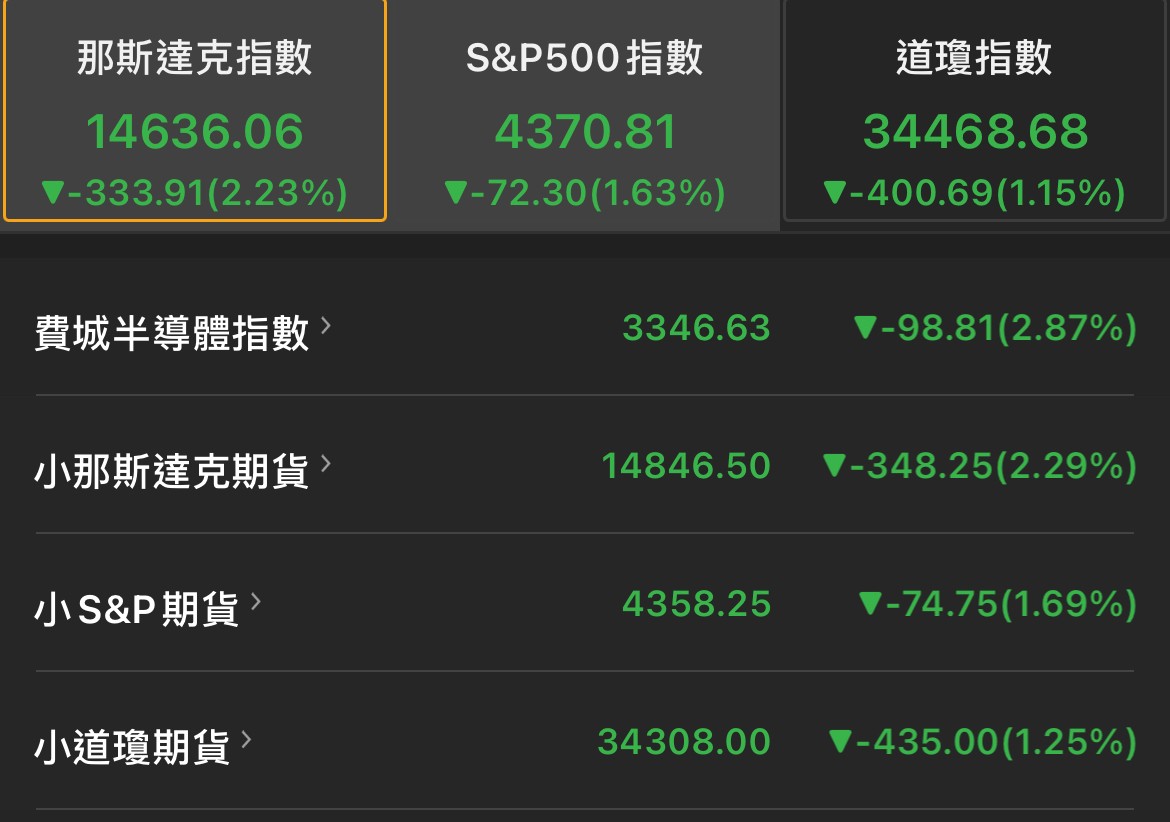Click down-triangle icon beside -98.81(2.87%)
This screenshot has height=822, width=1170.
click(865, 327)
